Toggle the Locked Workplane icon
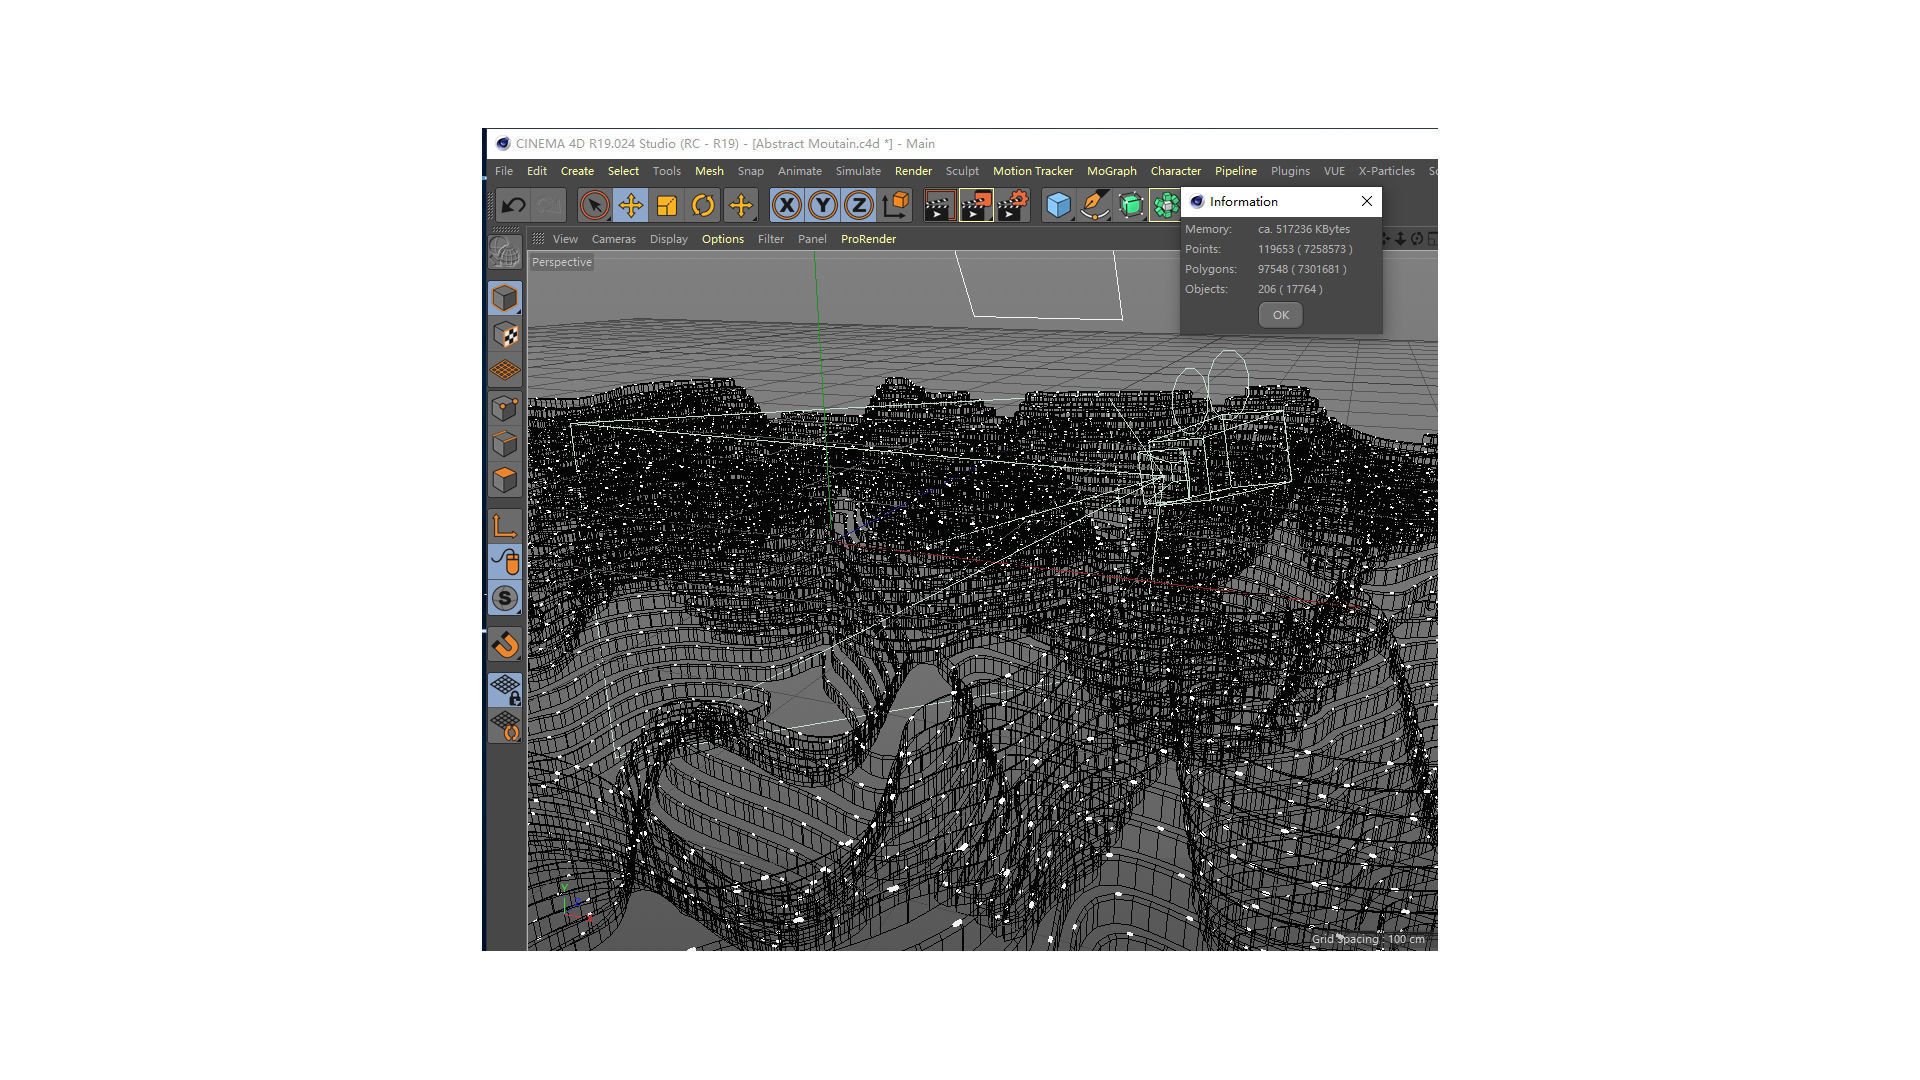Image resolution: width=1920 pixels, height=1080 pixels. click(x=505, y=690)
